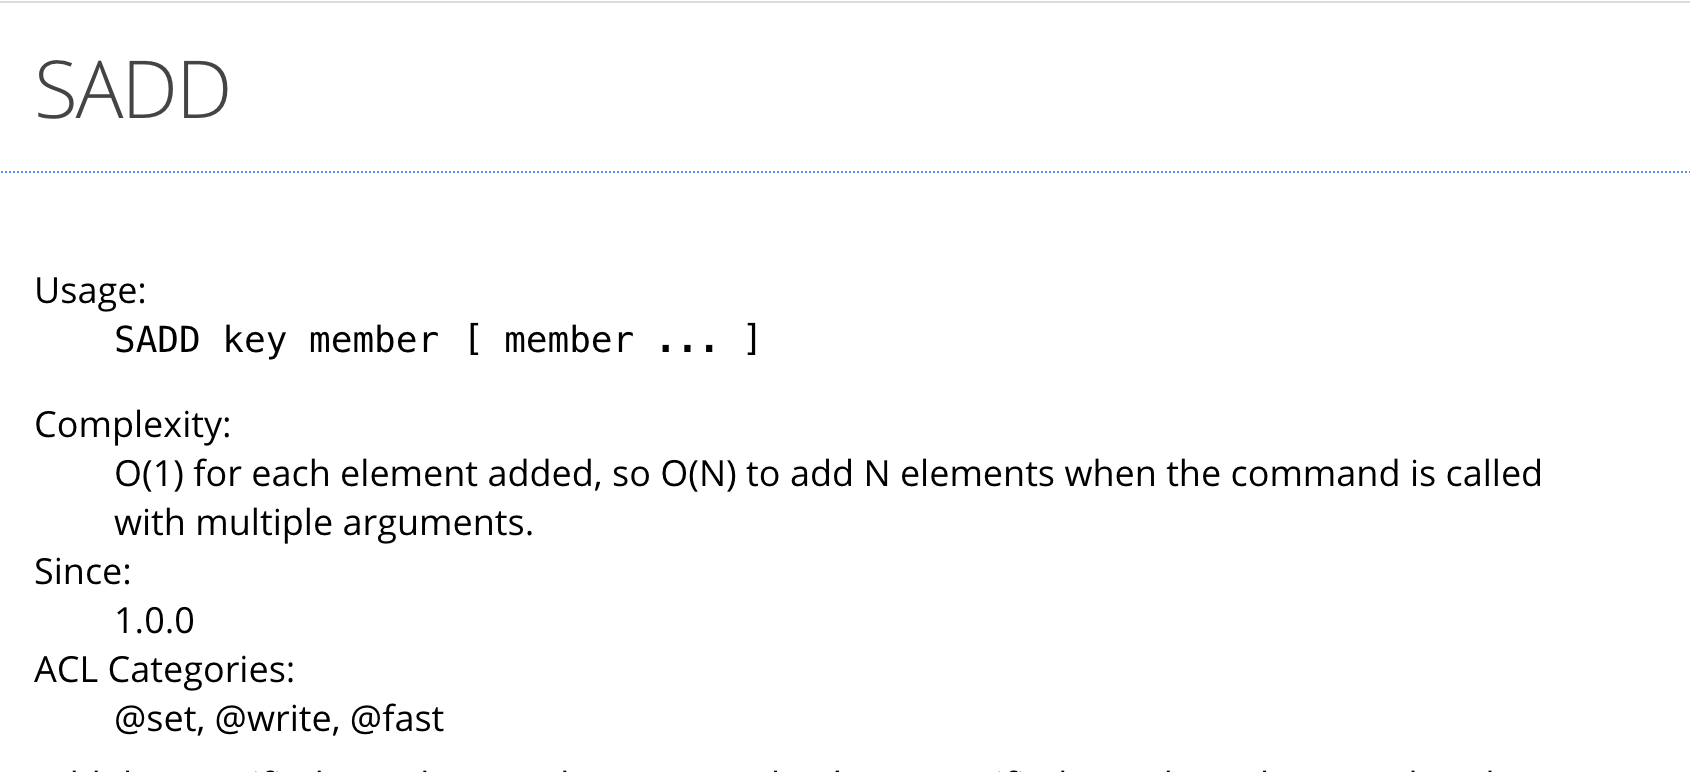Click the first 'member' argument in syntax
Screen dimensions: 1690x772
tap(374, 341)
